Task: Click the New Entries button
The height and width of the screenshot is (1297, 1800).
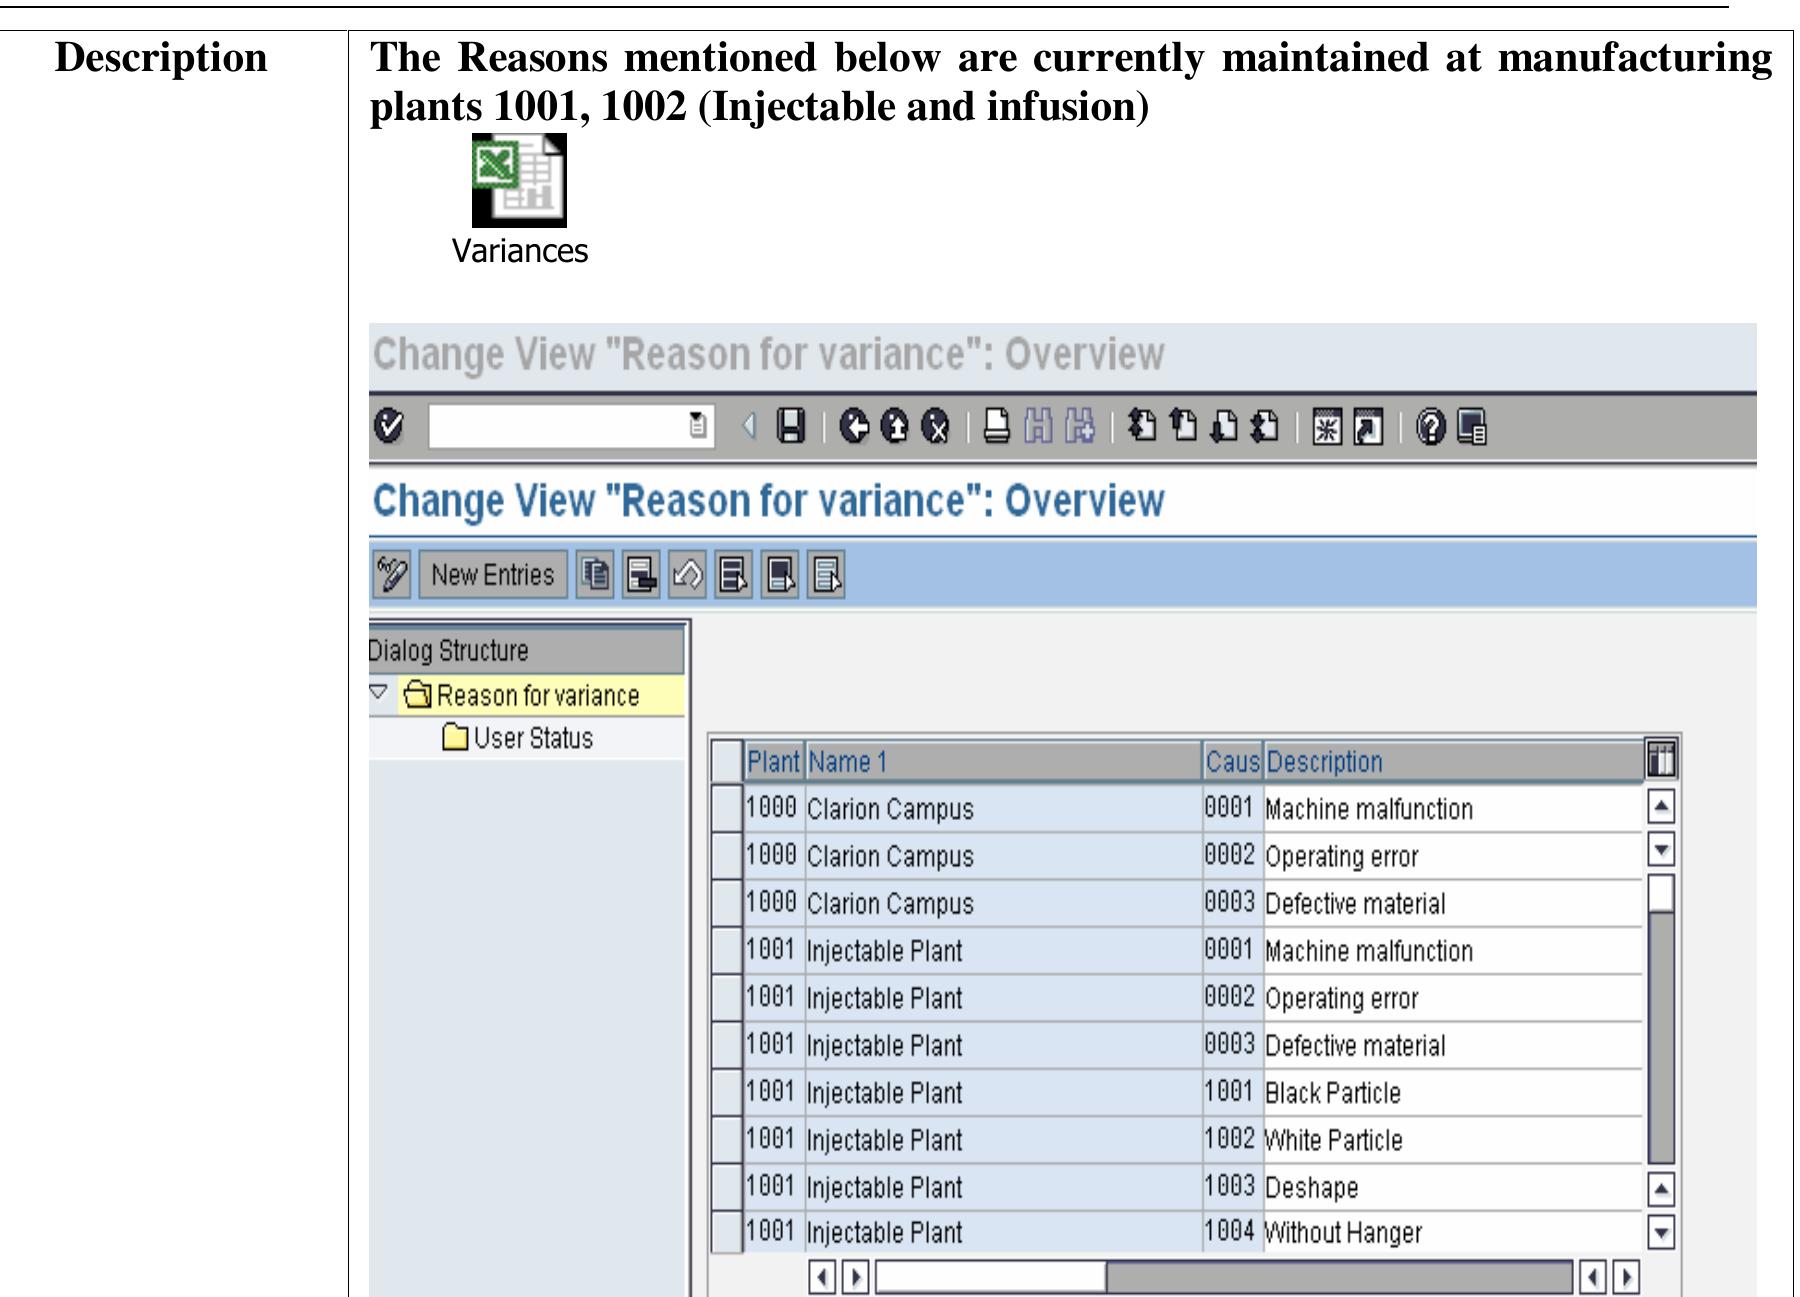Action: point(493,575)
